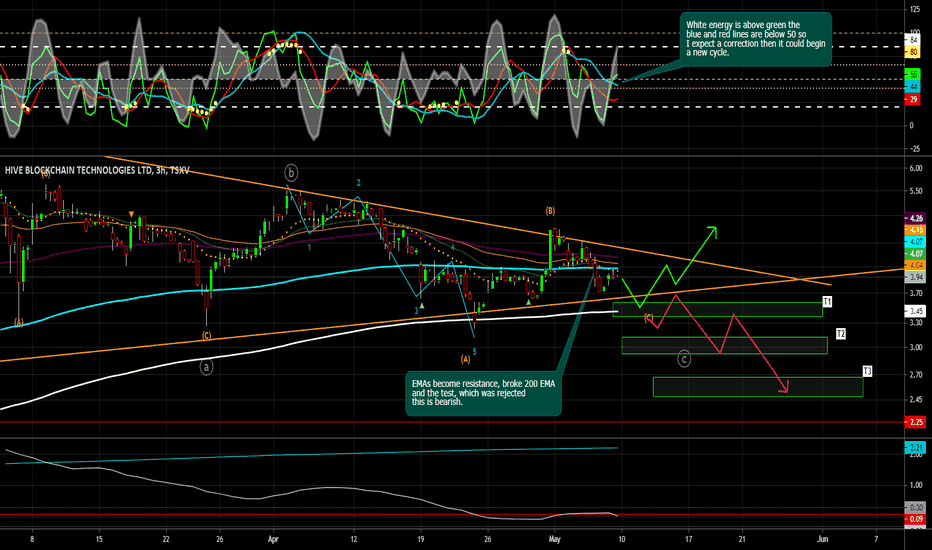
Task: Click the orange 4.04 price tag
Action: tap(915, 265)
